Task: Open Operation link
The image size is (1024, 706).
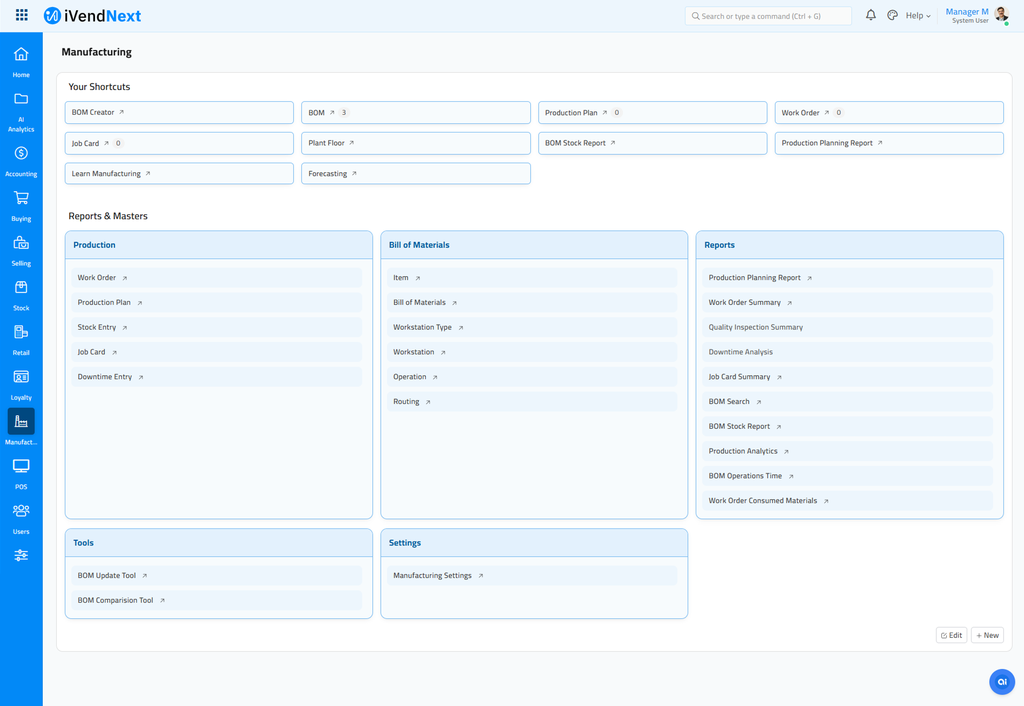Action: [532, 377]
